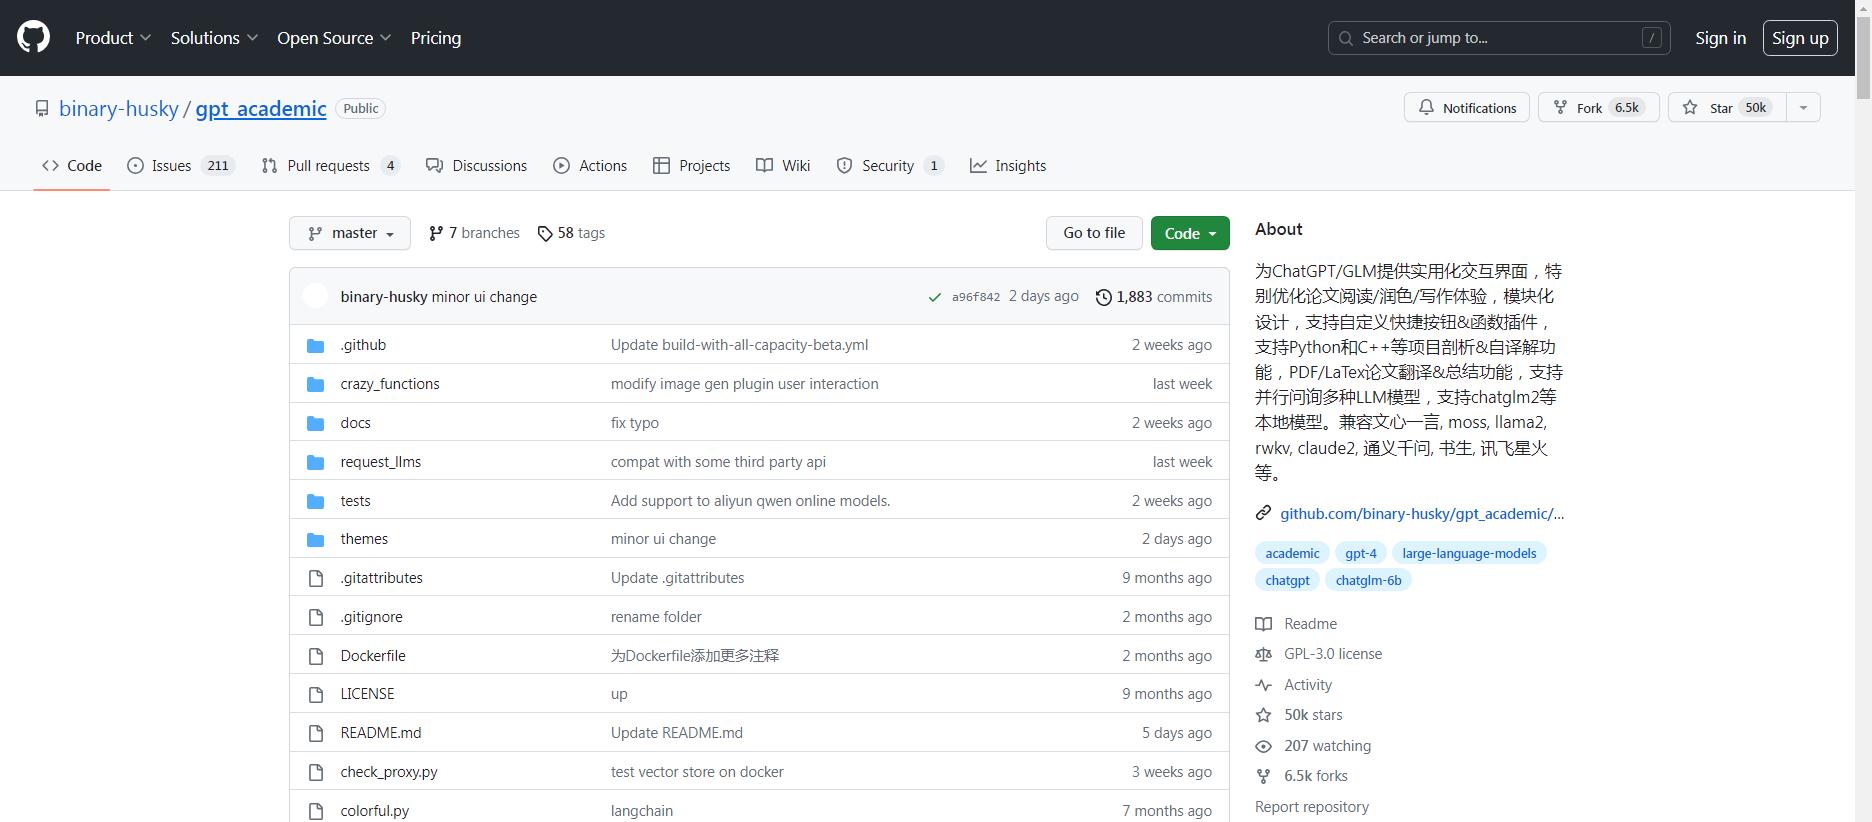1872x822 pixels.
Task: Open the Insights tab
Action: [1008, 166]
